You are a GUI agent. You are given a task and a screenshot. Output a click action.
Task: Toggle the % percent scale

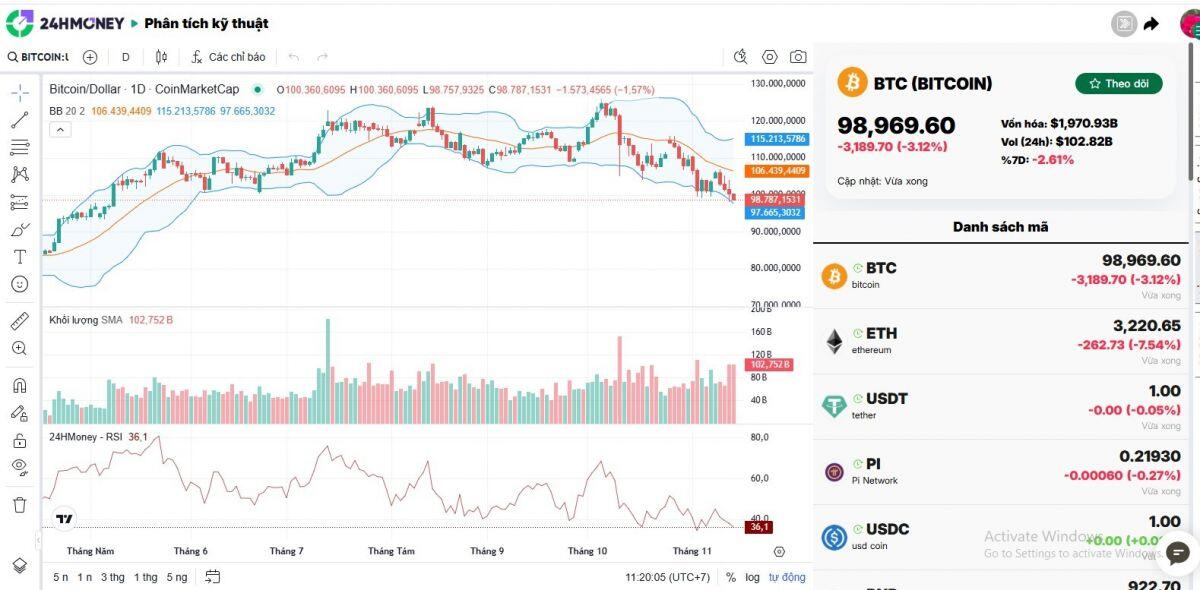point(731,577)
